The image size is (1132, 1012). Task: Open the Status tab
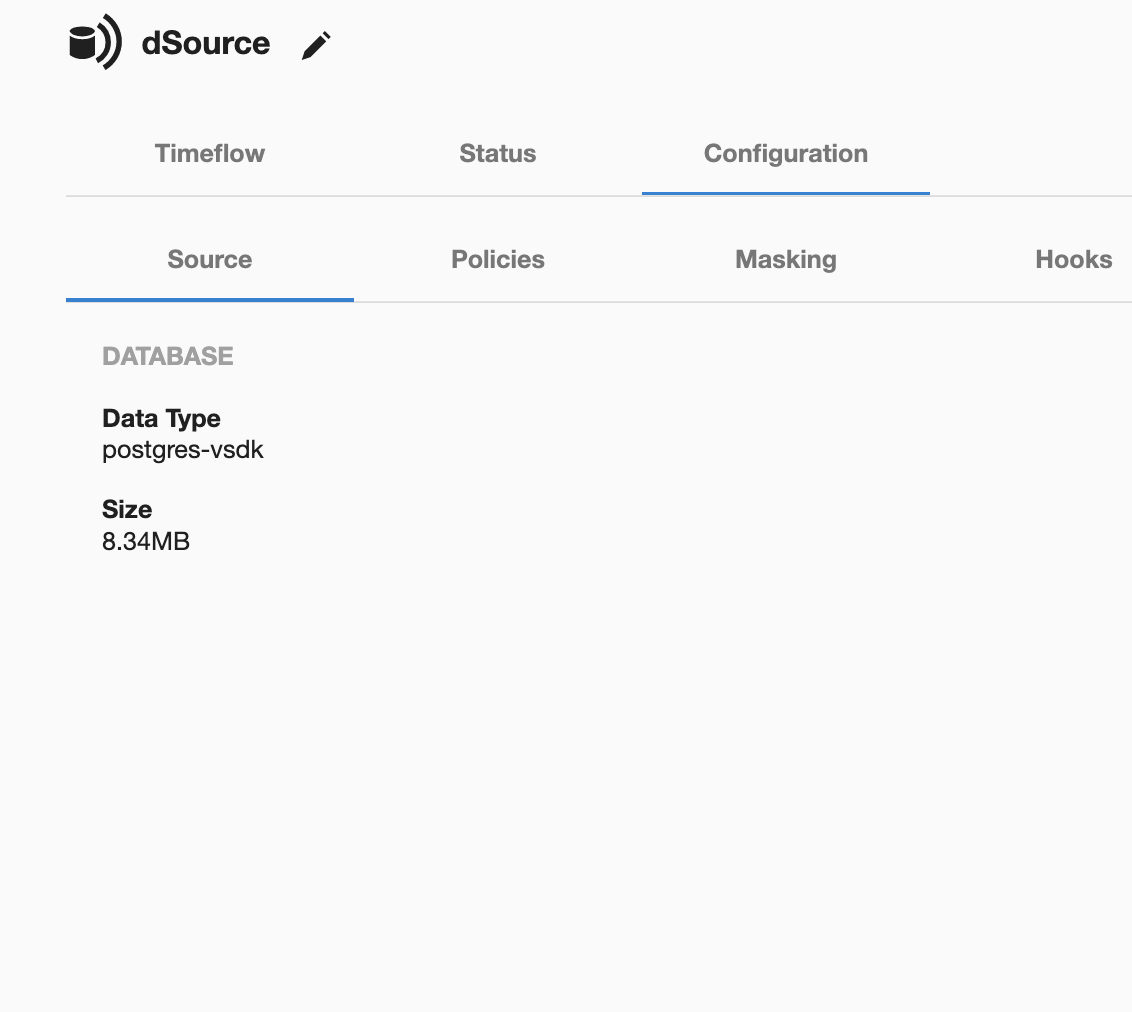pyautogui.click(x=497, y=154)
